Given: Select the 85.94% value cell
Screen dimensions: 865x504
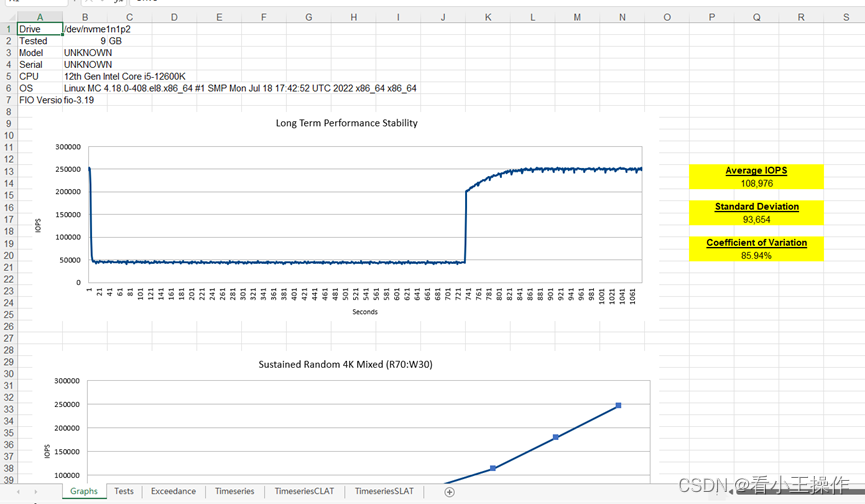Looking at the screenshot, I should [x=756, y=255].
